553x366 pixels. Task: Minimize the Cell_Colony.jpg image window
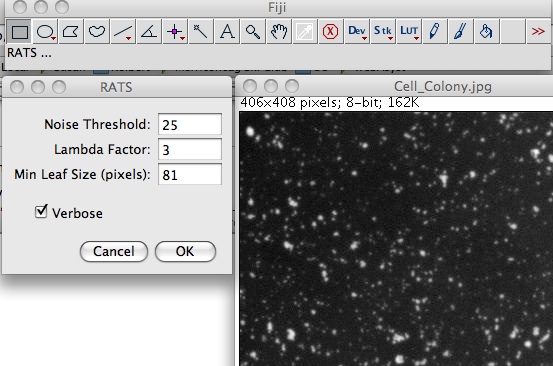(271, 86)
